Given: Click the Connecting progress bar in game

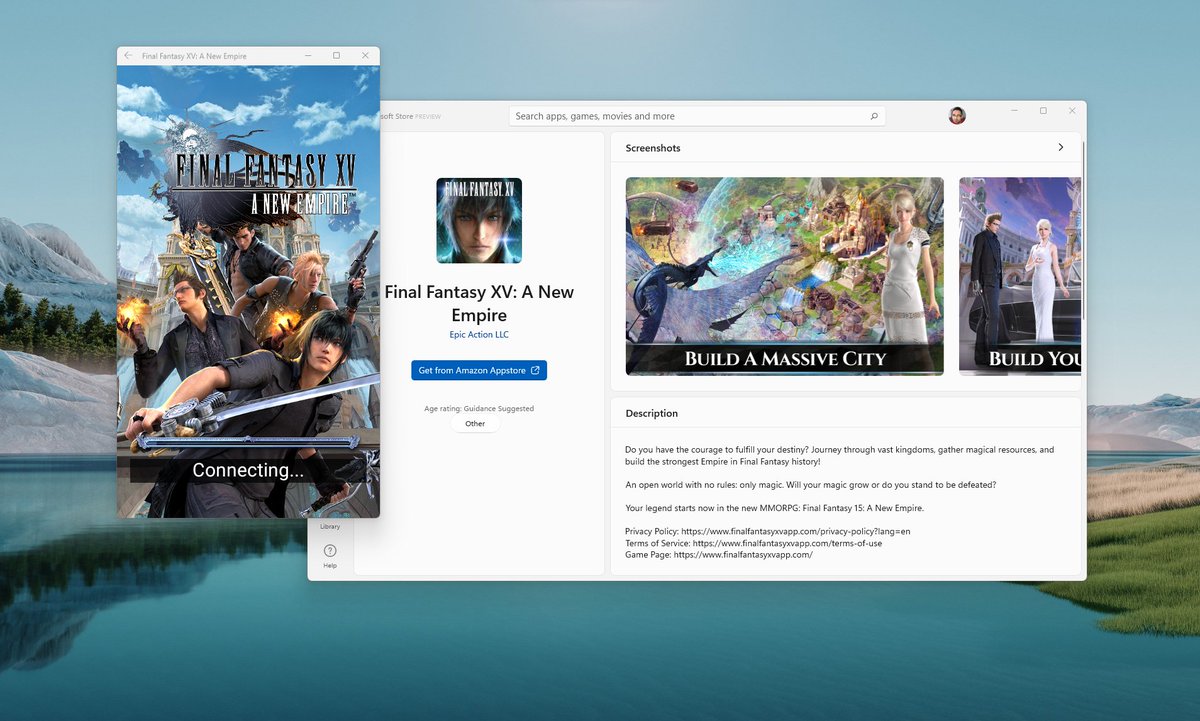Looking at the screenshot, I should click(x=248, y=441).
